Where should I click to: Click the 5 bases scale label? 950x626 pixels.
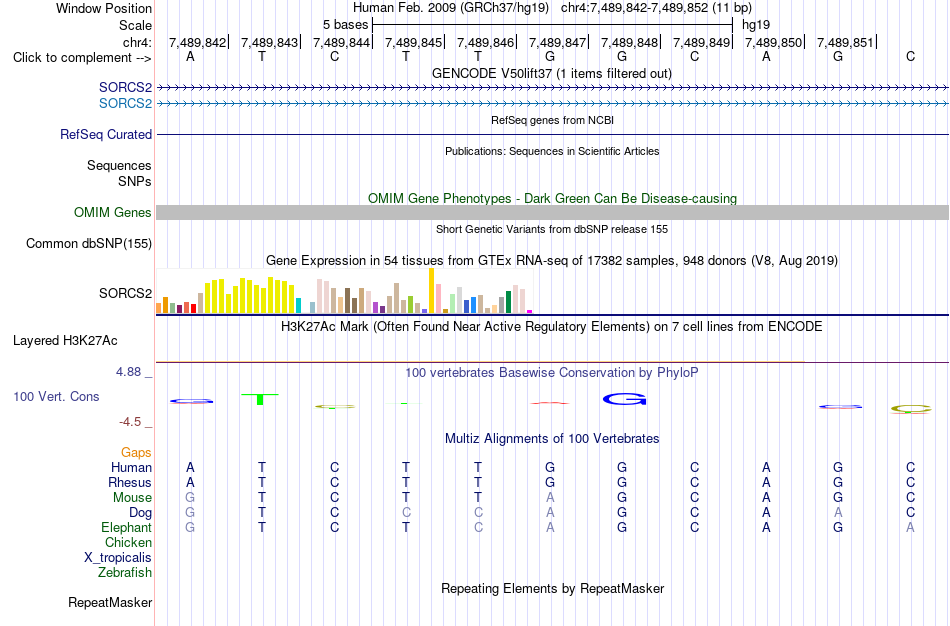(345, 25)
